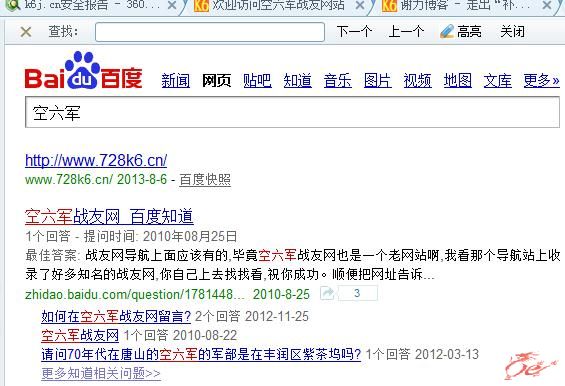Close the 360 安全报告 tab
This screenshot has width=565, height=386.
tap(172, 5)
